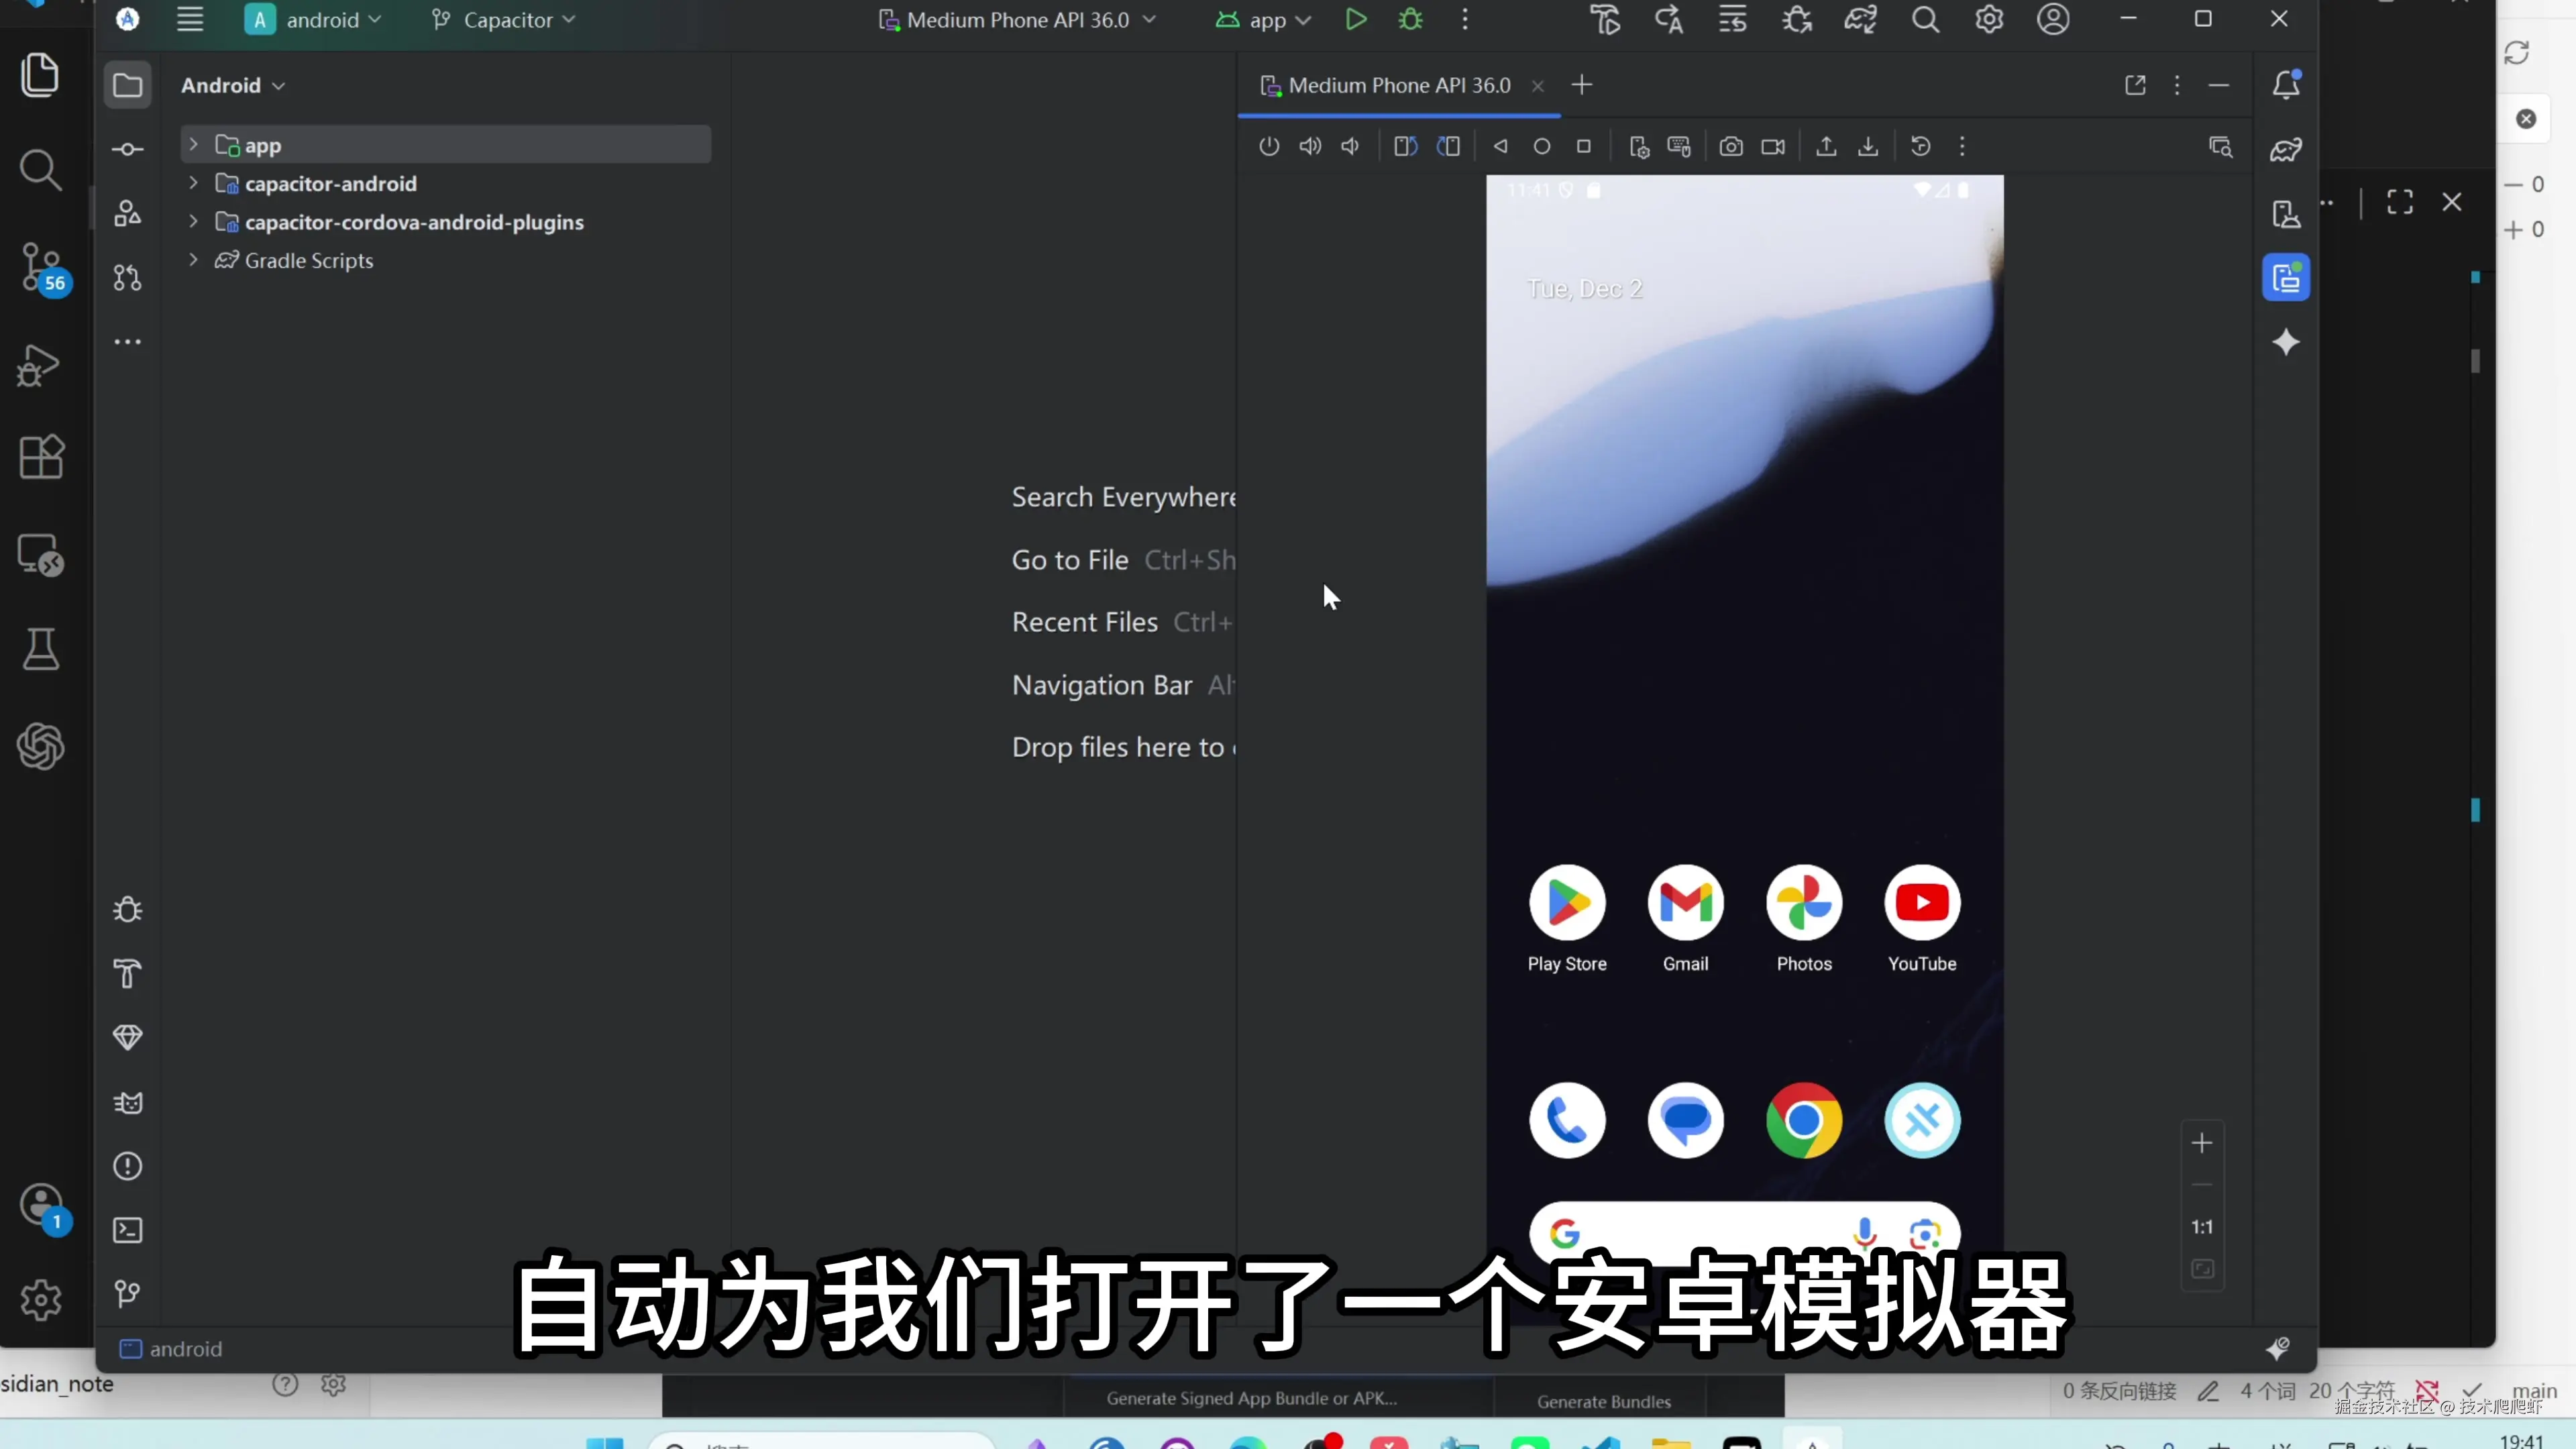Take an emulator screenshot with the camera icon
This screenshot has width=2576, height=1449.
pyautogui.click(x=1731, y=147)
